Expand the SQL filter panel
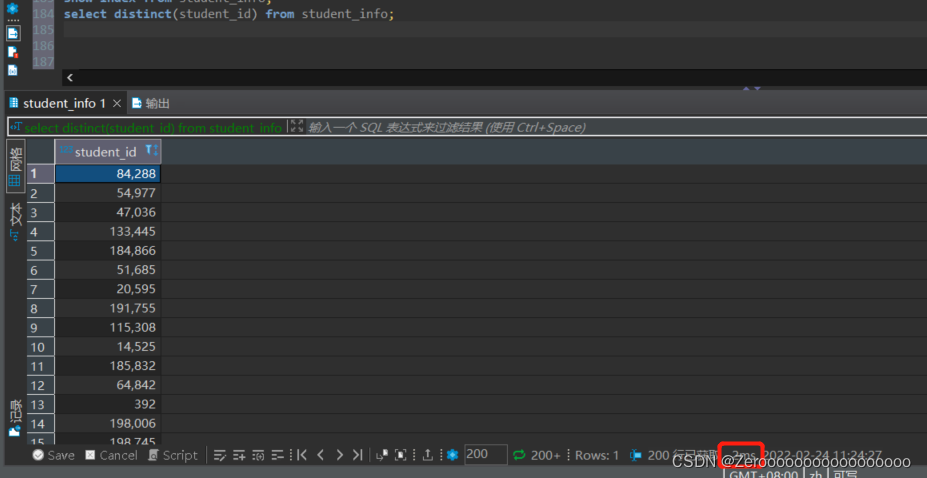The height and width of the screenshot is (478, 927). click(296, 127)
